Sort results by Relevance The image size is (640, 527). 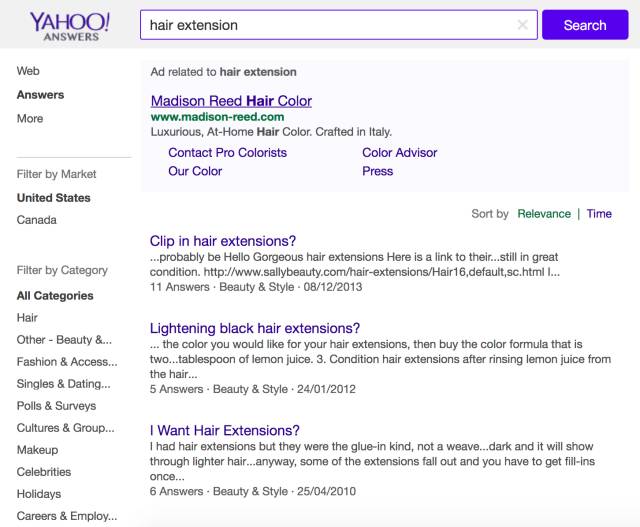coord(544,213)
